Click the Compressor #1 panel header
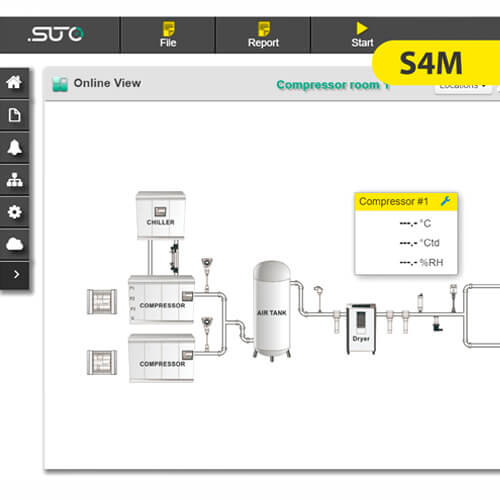This screenshot has width=500, height=500. pyautogui.click(x=406, y=202)
